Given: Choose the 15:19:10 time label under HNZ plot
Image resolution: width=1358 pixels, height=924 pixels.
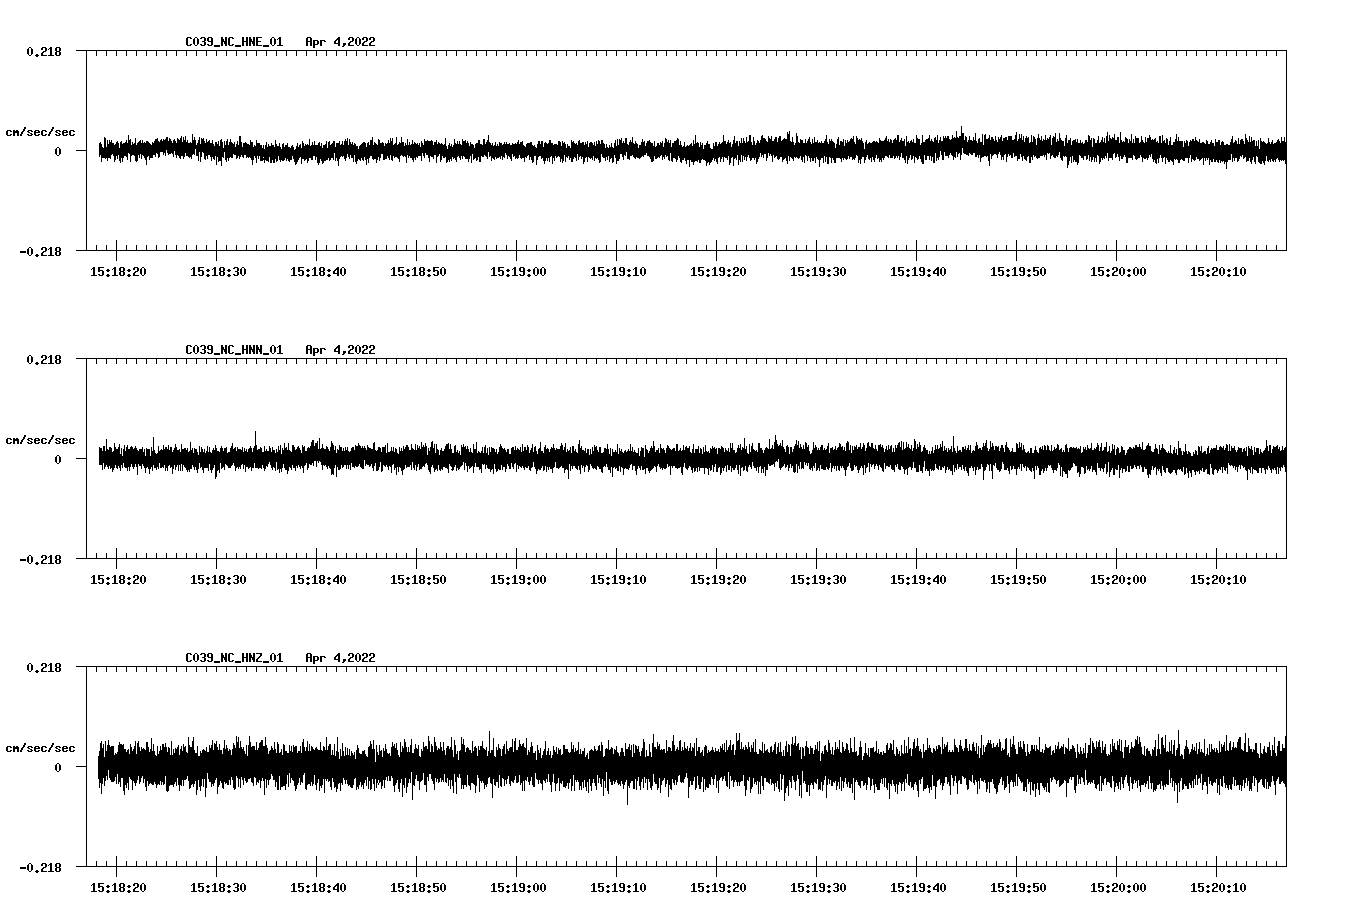Looking at the screenshot, I should coord(618,888).
